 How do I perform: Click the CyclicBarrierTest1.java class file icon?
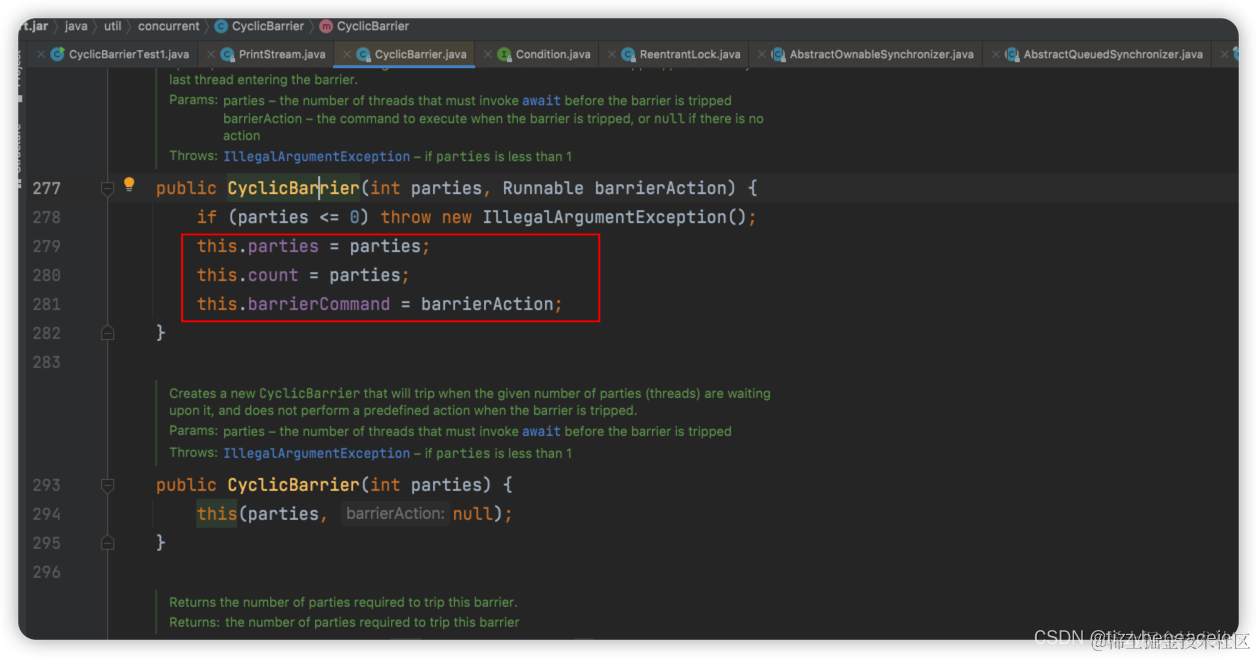click(x=58, y=54)
